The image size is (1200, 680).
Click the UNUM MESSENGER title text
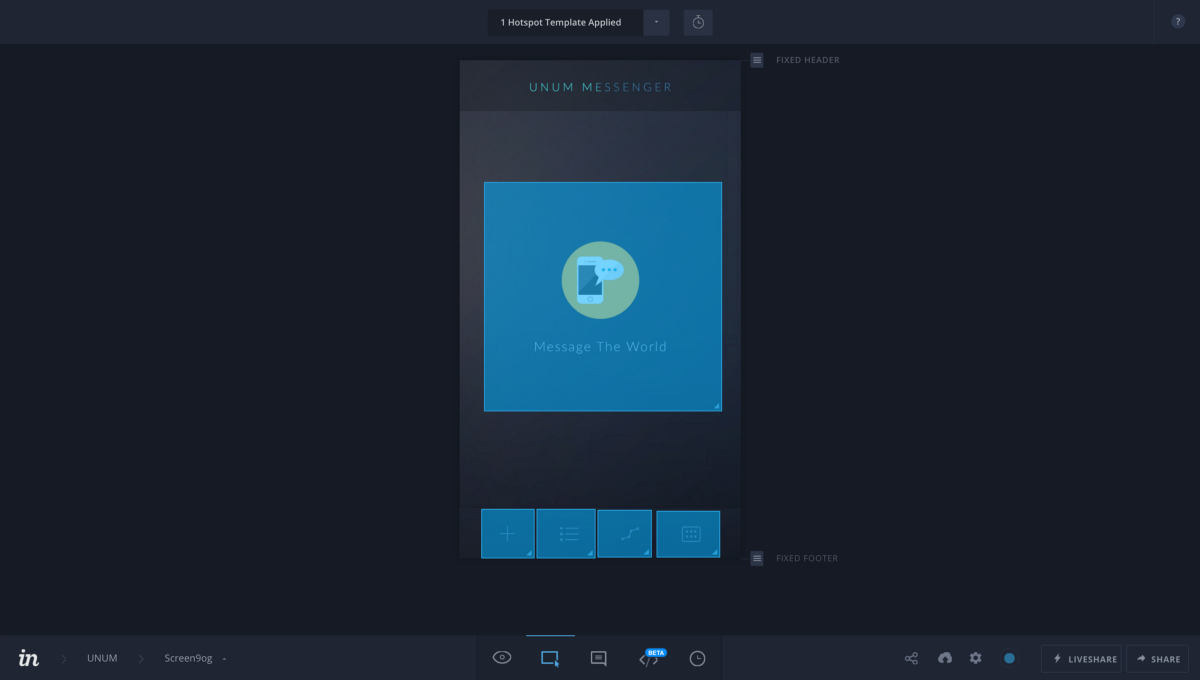pyautogui.click(x=601, y=87)
